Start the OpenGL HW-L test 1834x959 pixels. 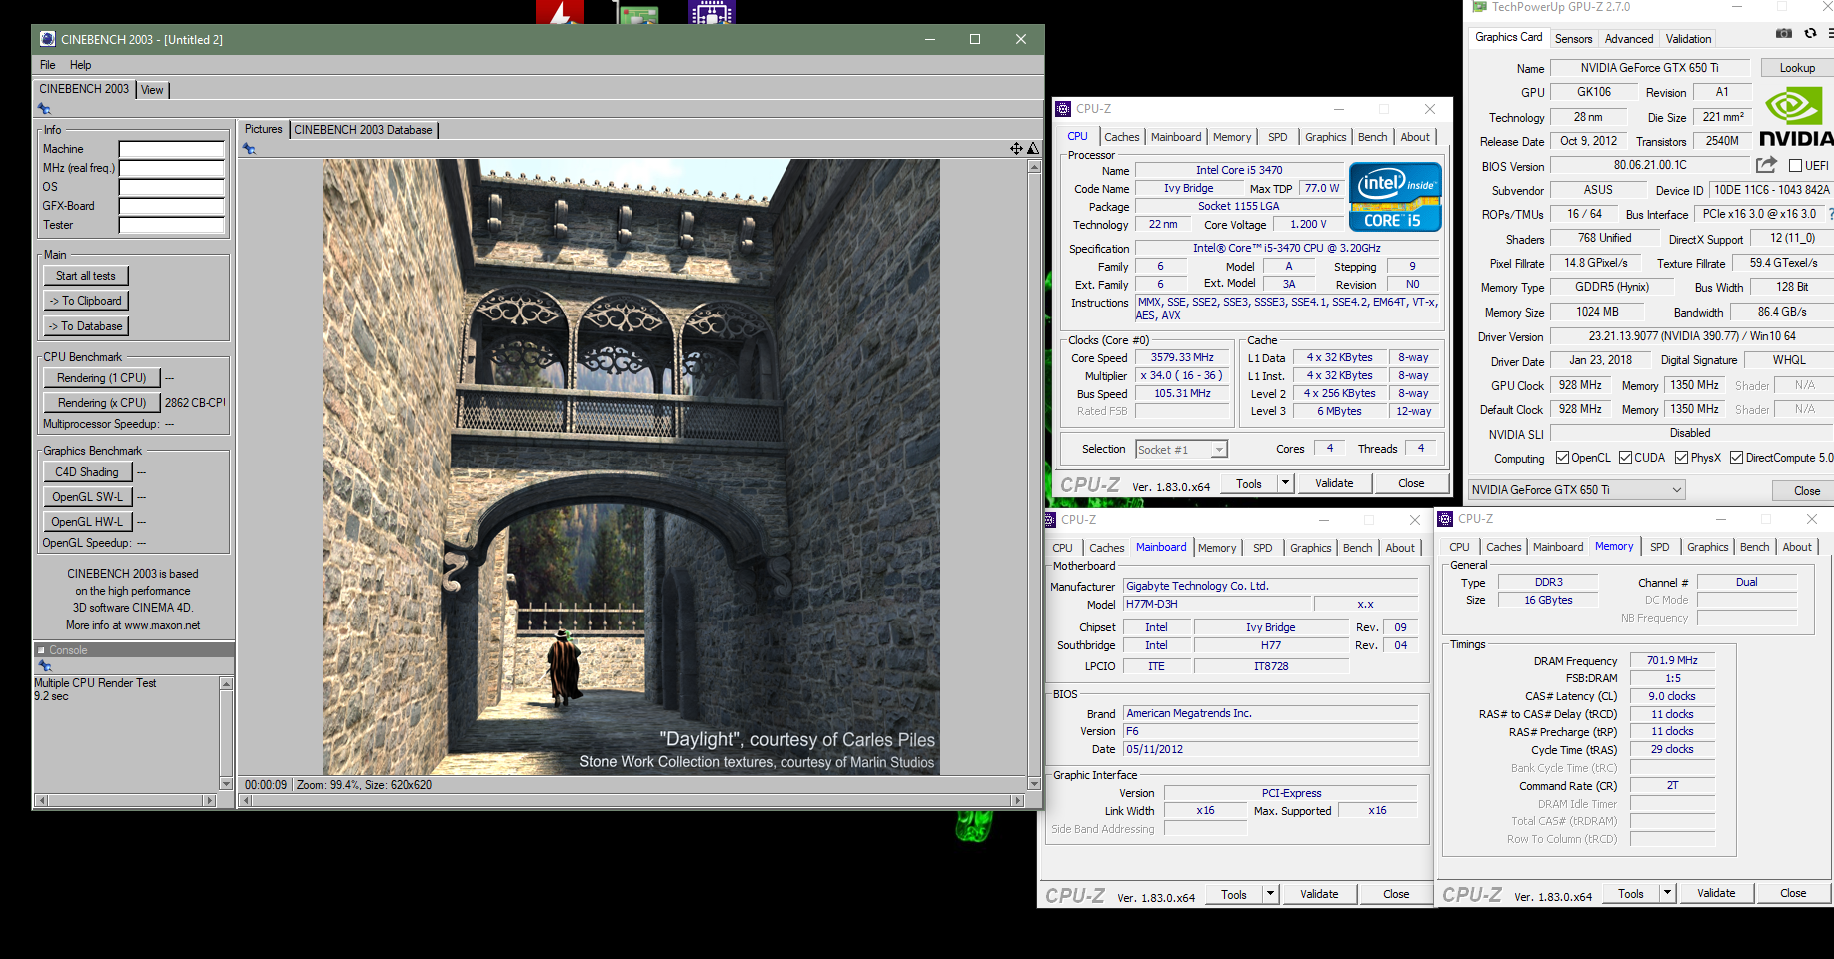(x=87, y=522)
